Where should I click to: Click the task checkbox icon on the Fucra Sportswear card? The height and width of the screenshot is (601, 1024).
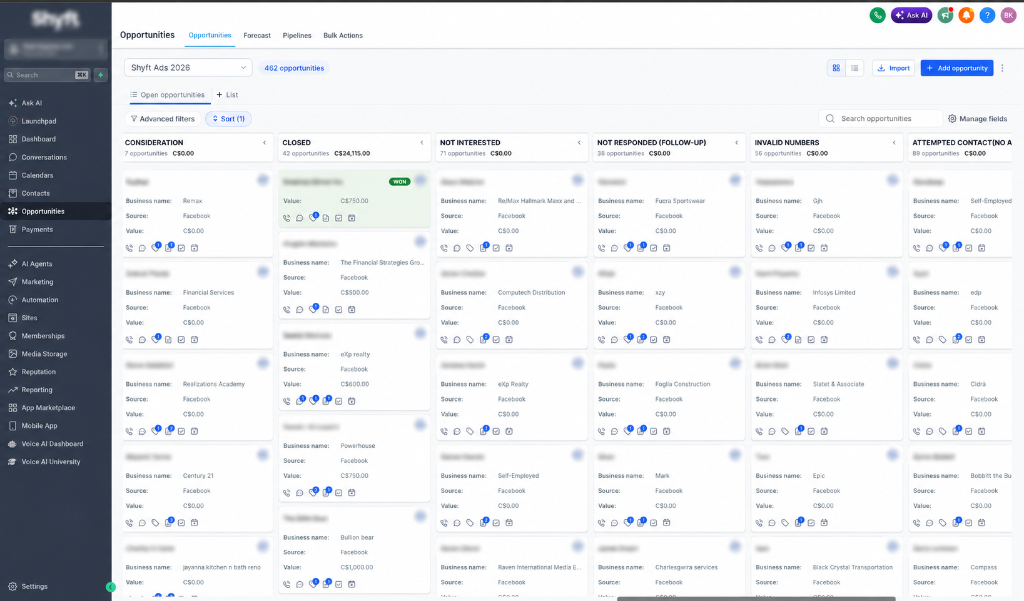click(x=654, y=248)
